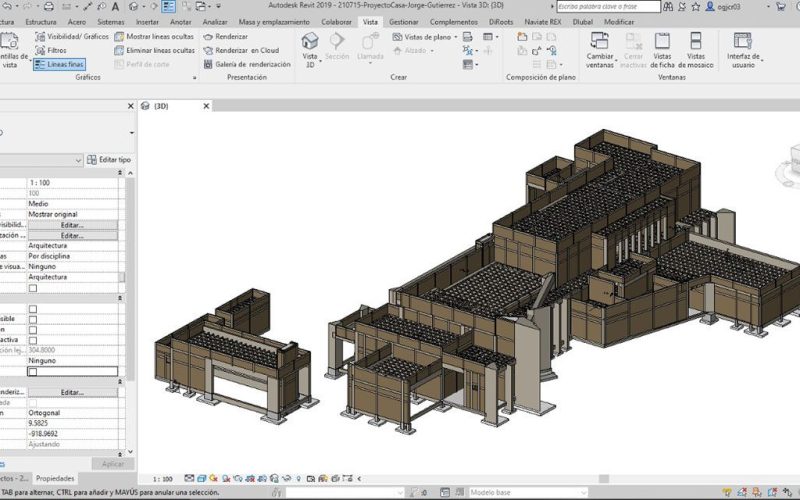This screenshot has height=500, width=800.
Task: Switch to Propiedades panel tab
Action: click(55, 479)
